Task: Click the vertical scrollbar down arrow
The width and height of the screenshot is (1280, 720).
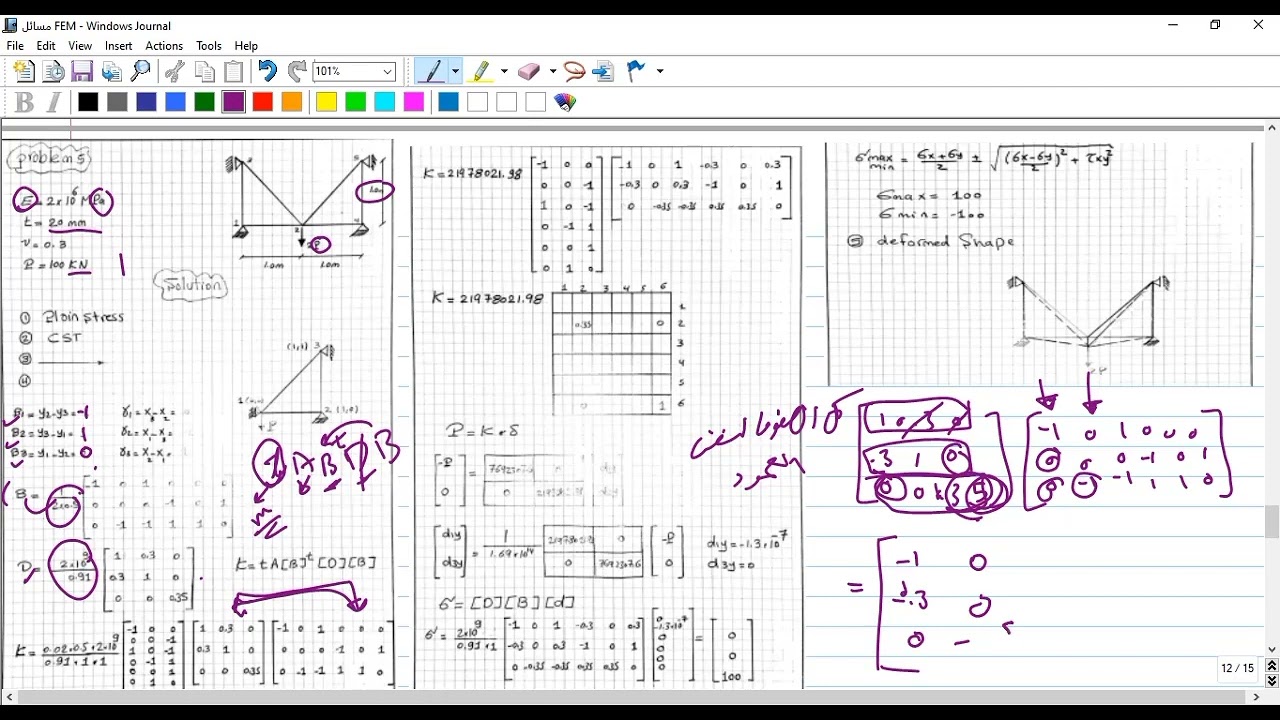Action: point(1272,650)
